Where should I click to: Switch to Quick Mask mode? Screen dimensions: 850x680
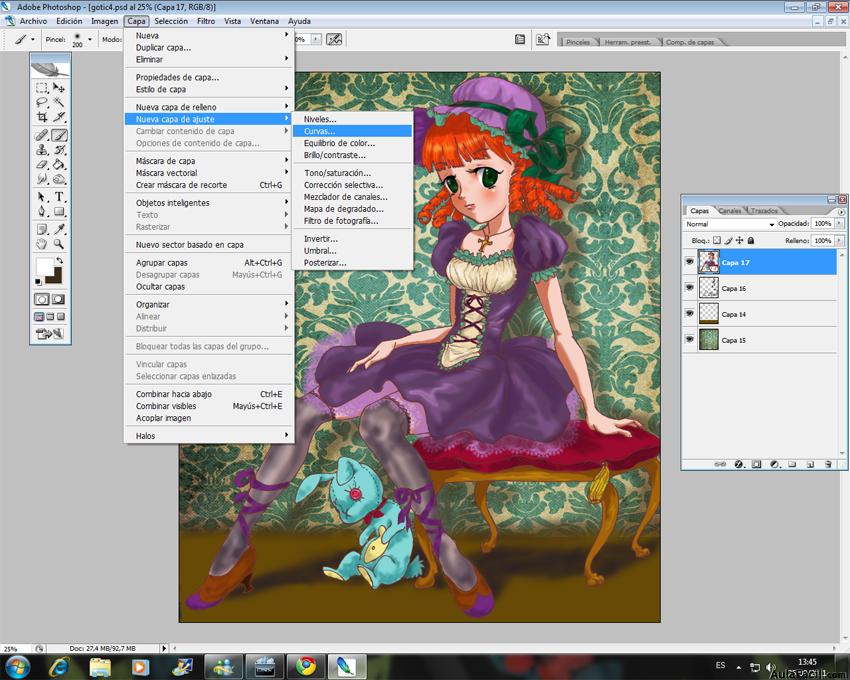59,299
